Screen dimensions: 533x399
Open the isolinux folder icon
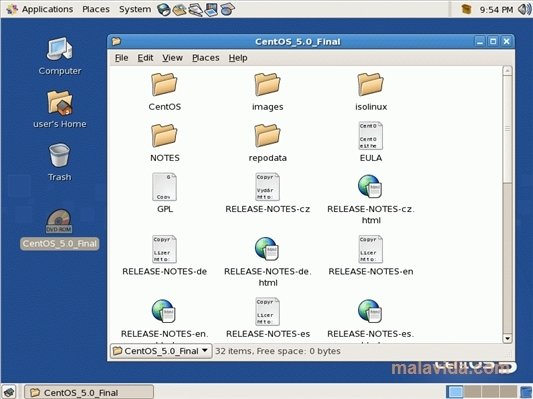click(370, 84)
